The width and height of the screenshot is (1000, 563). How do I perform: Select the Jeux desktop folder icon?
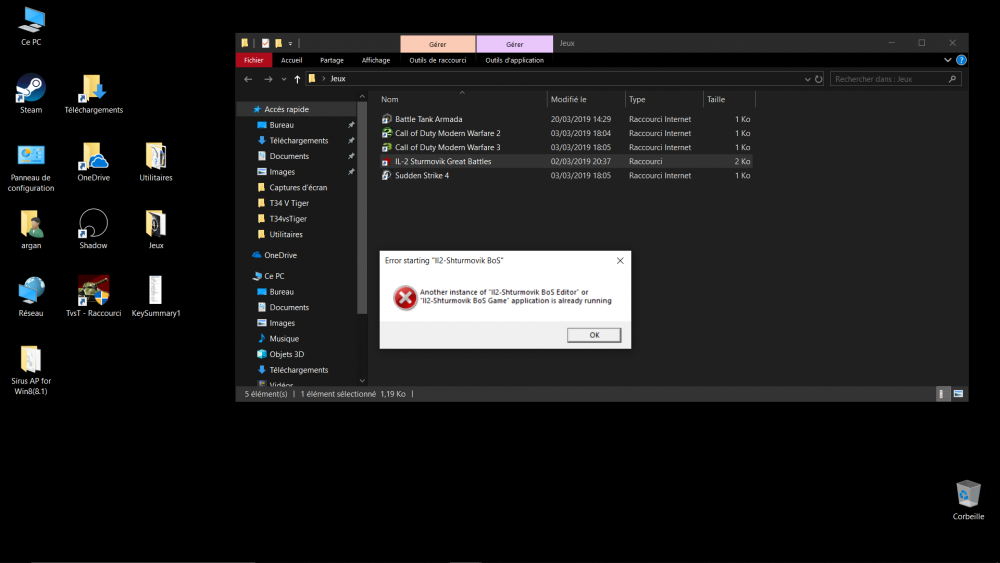point(156,229)
